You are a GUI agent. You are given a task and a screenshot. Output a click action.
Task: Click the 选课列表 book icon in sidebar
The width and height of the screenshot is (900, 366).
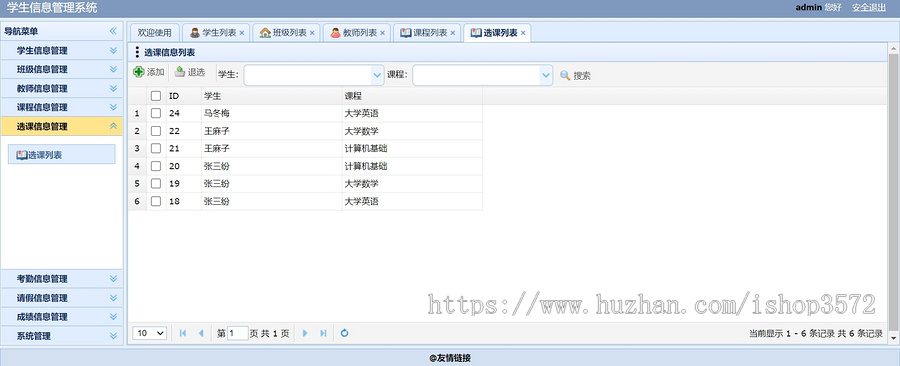[22, 155]
